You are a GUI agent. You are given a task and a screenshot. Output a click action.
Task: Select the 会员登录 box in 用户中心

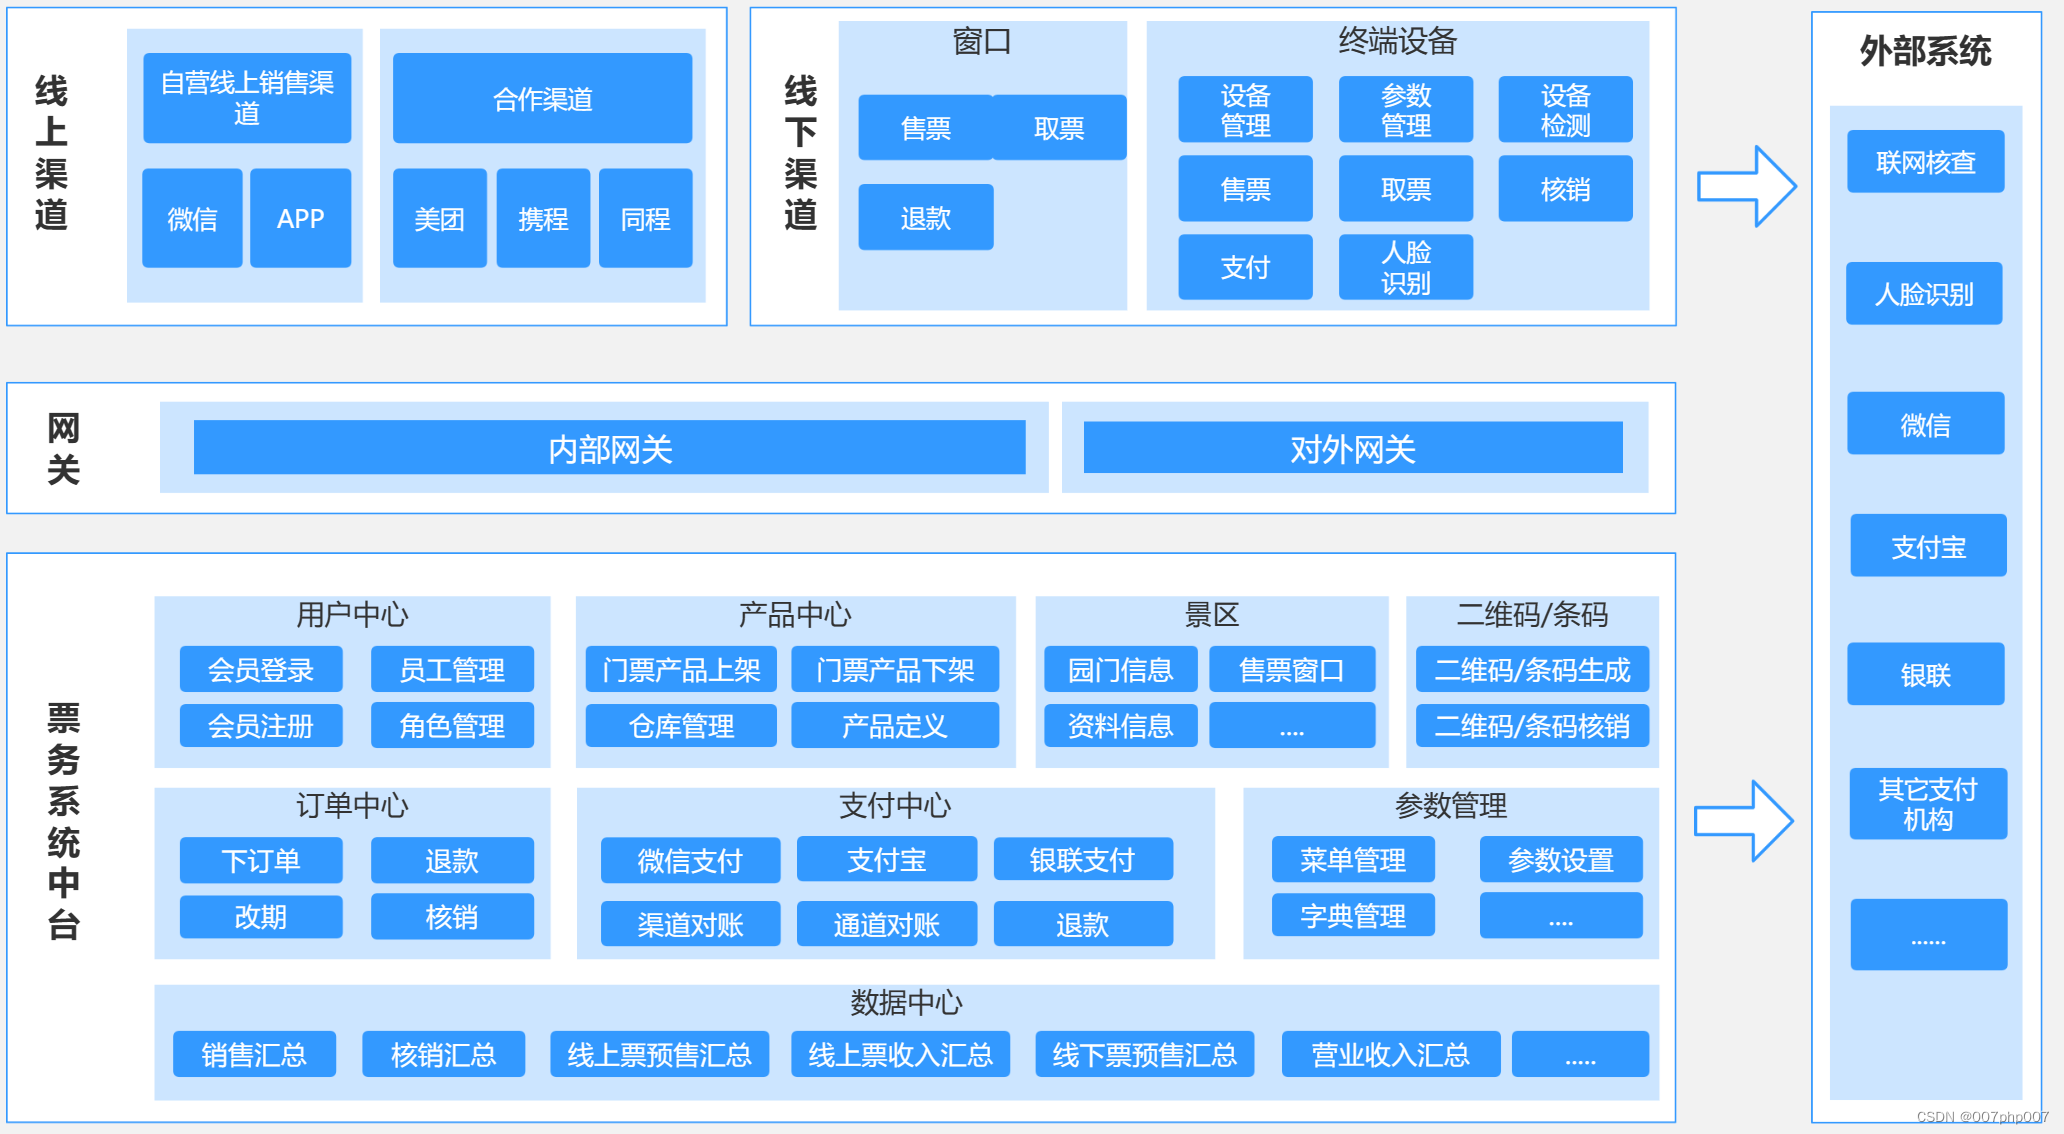(x=260, y=669)
